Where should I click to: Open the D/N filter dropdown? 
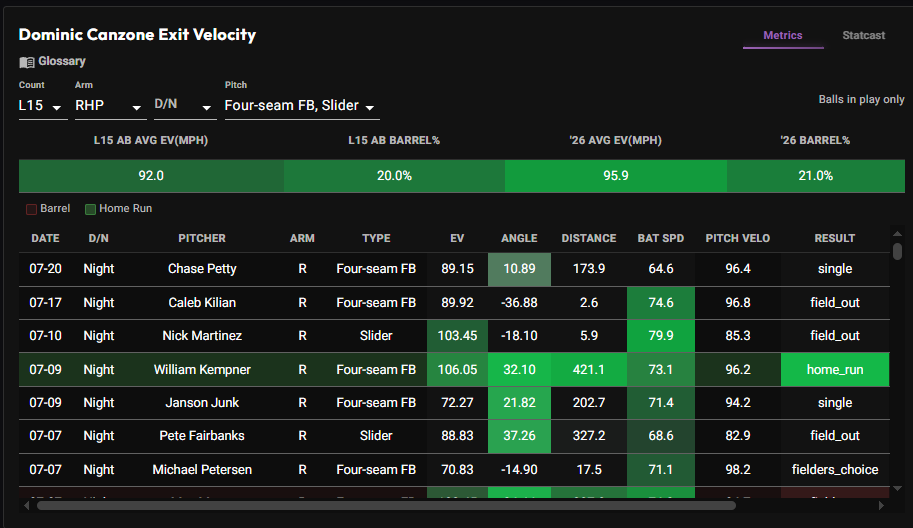185,106
